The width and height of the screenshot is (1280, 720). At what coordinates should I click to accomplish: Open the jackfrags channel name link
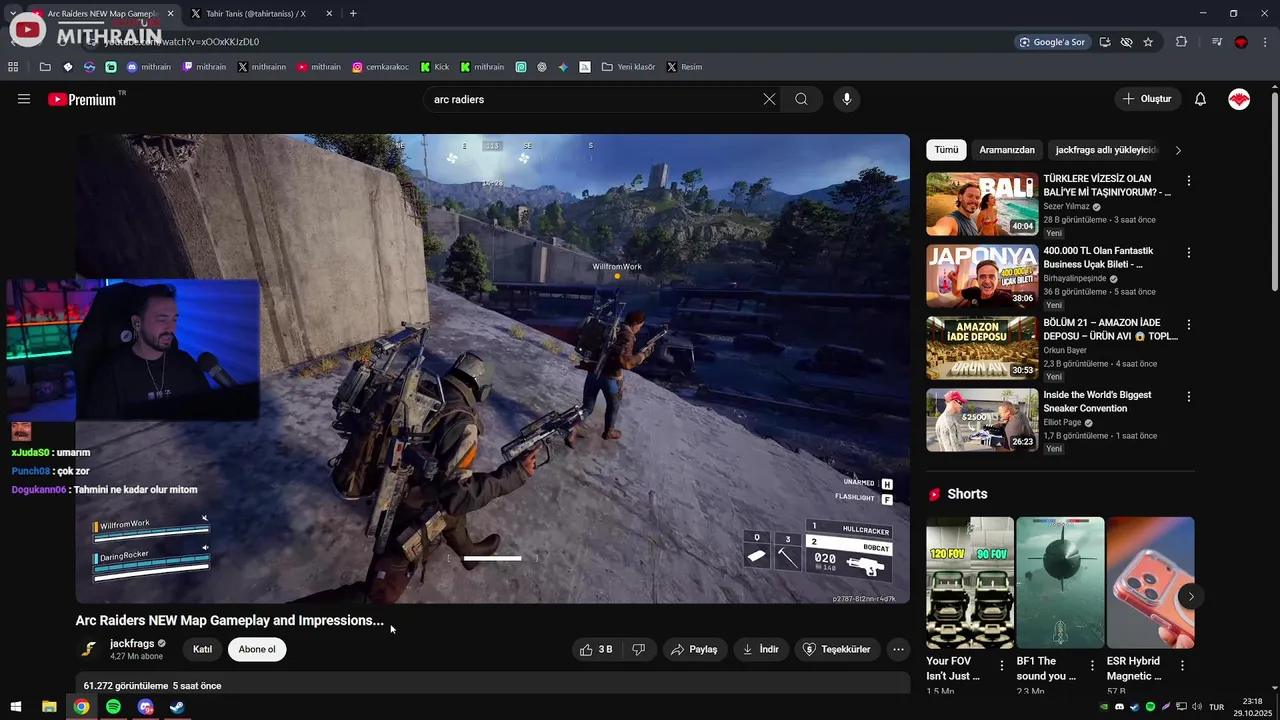[x=132, y=643]
